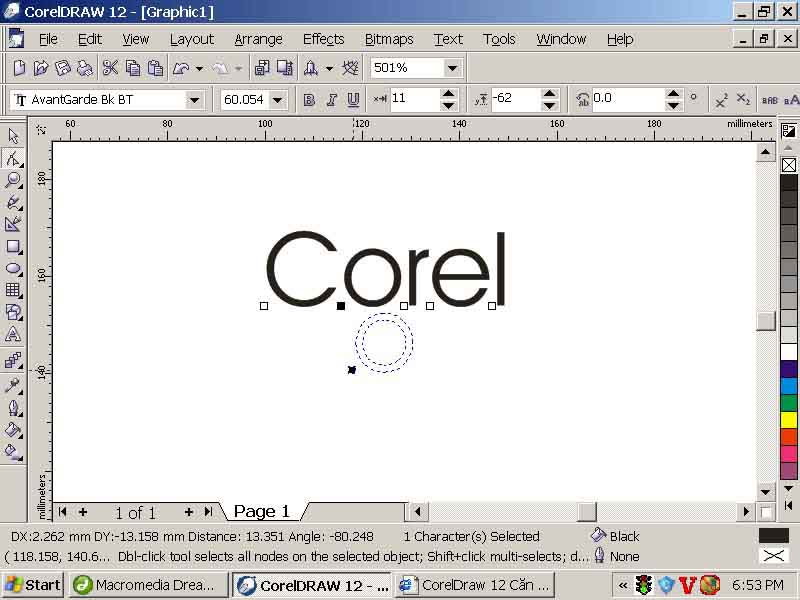Screen dimensions: 800x600
Task: Open the Edit menu
Action: coord(90,39)
